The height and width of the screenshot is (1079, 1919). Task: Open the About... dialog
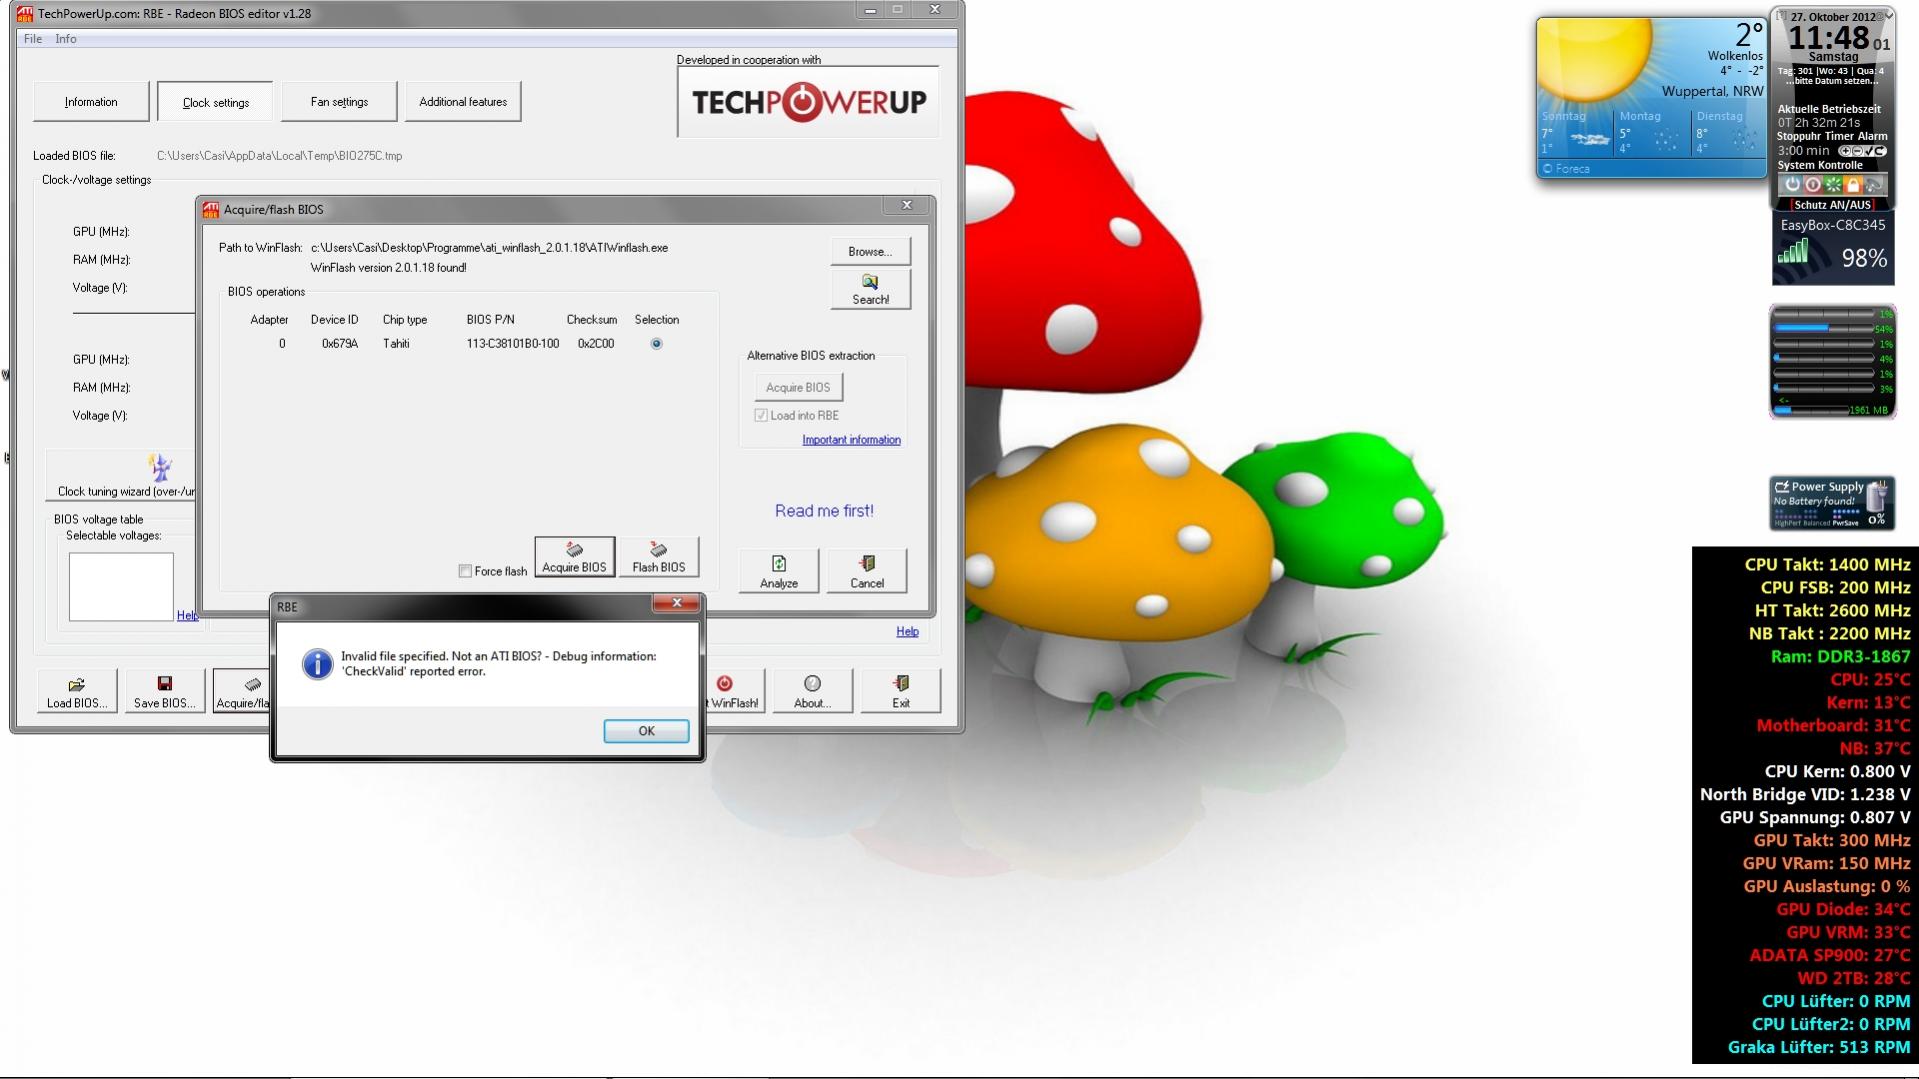pos(812,691)
